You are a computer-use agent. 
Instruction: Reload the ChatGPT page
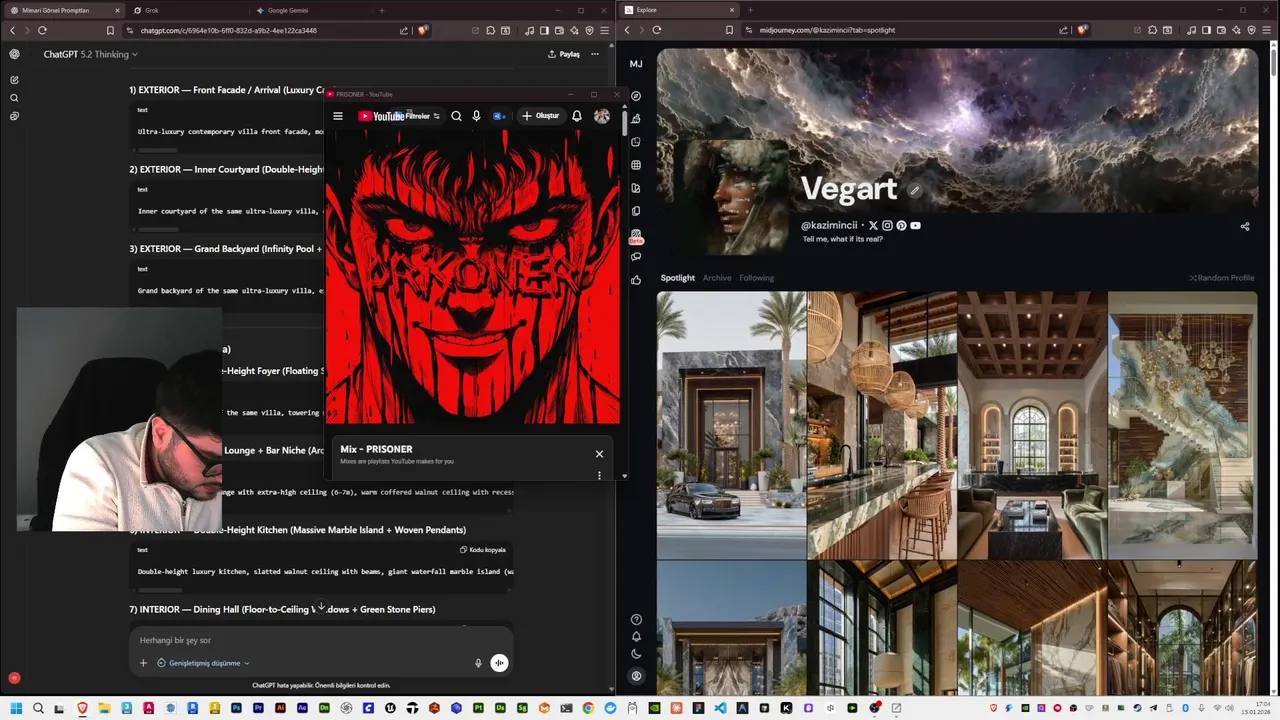42,30
